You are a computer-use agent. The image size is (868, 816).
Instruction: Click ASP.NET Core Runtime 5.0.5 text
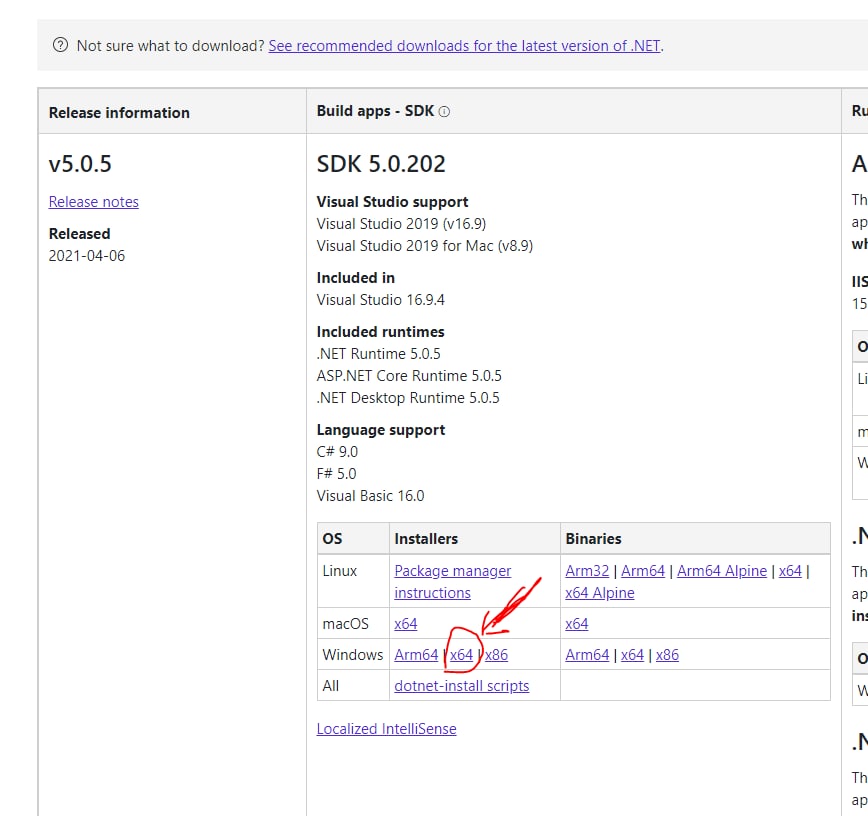409,376
